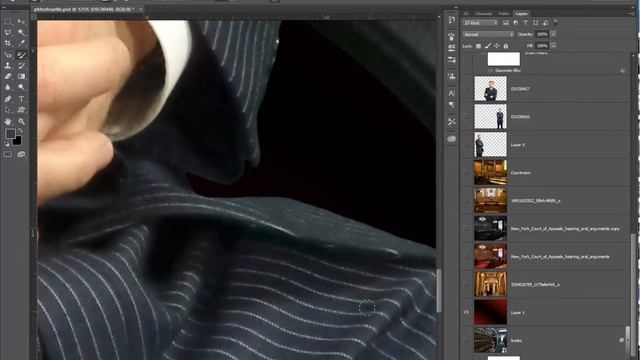Image resolution: width=640 pixels, height=360 pixels.
Task: Reset default foreground and background colors
Action: point(7,144)
